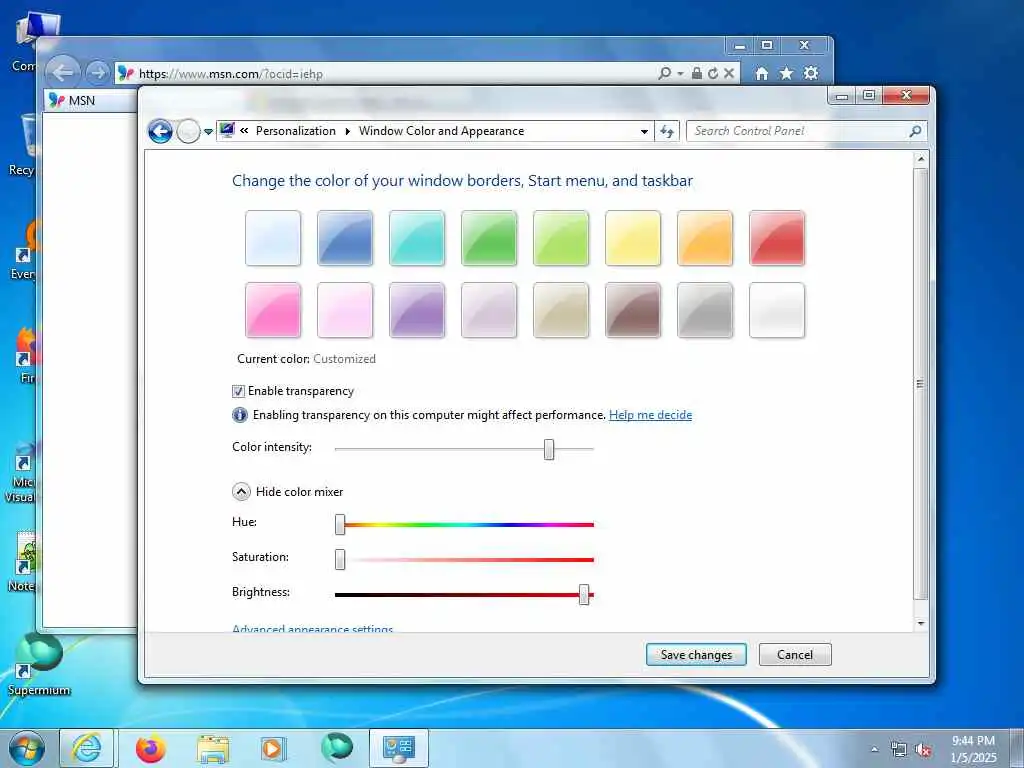Click Internet Explorer taskbar icon
The width and height of the screenshot is (1024, 768).
pyautogui.click(x=87, y=748)
